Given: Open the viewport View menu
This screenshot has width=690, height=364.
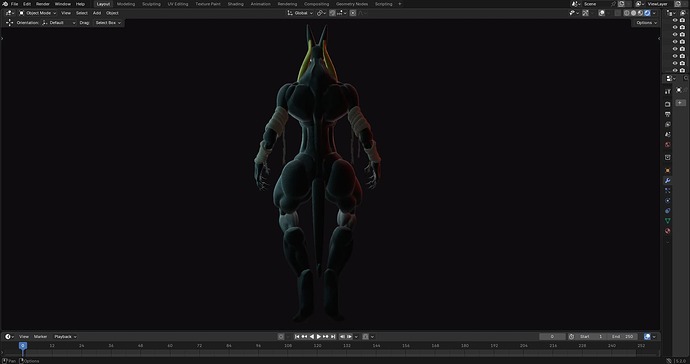Looking at the screenshot, I should (x=66, y=13).
